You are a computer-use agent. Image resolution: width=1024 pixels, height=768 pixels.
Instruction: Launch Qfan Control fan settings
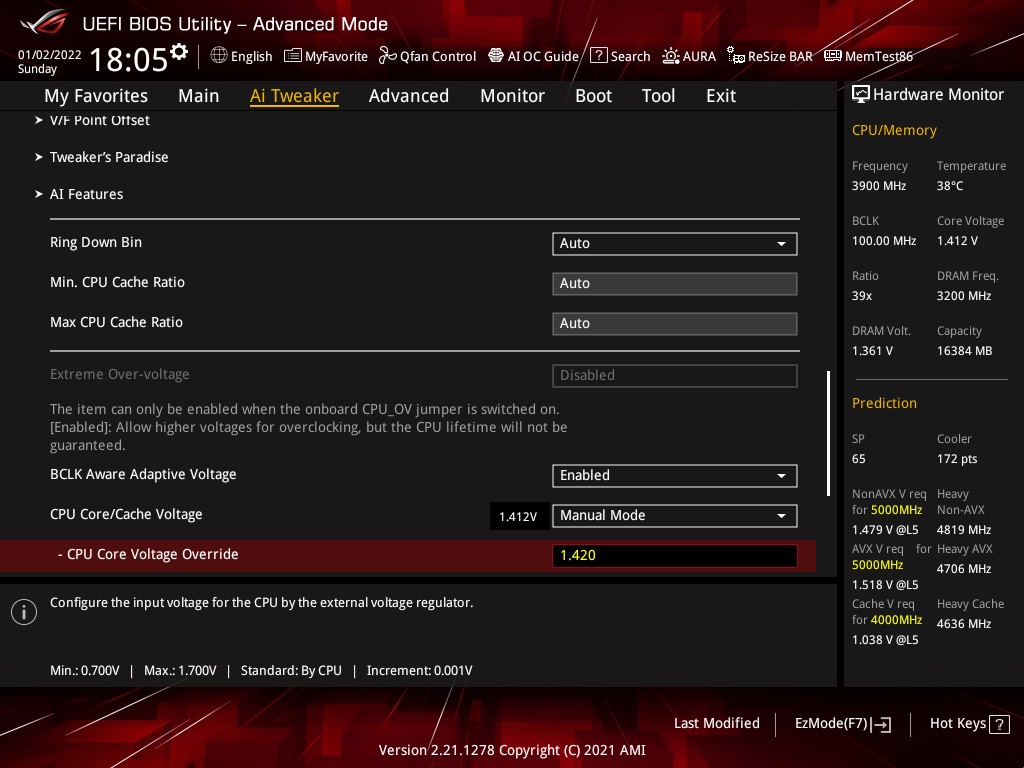click(x=427, y=56)
